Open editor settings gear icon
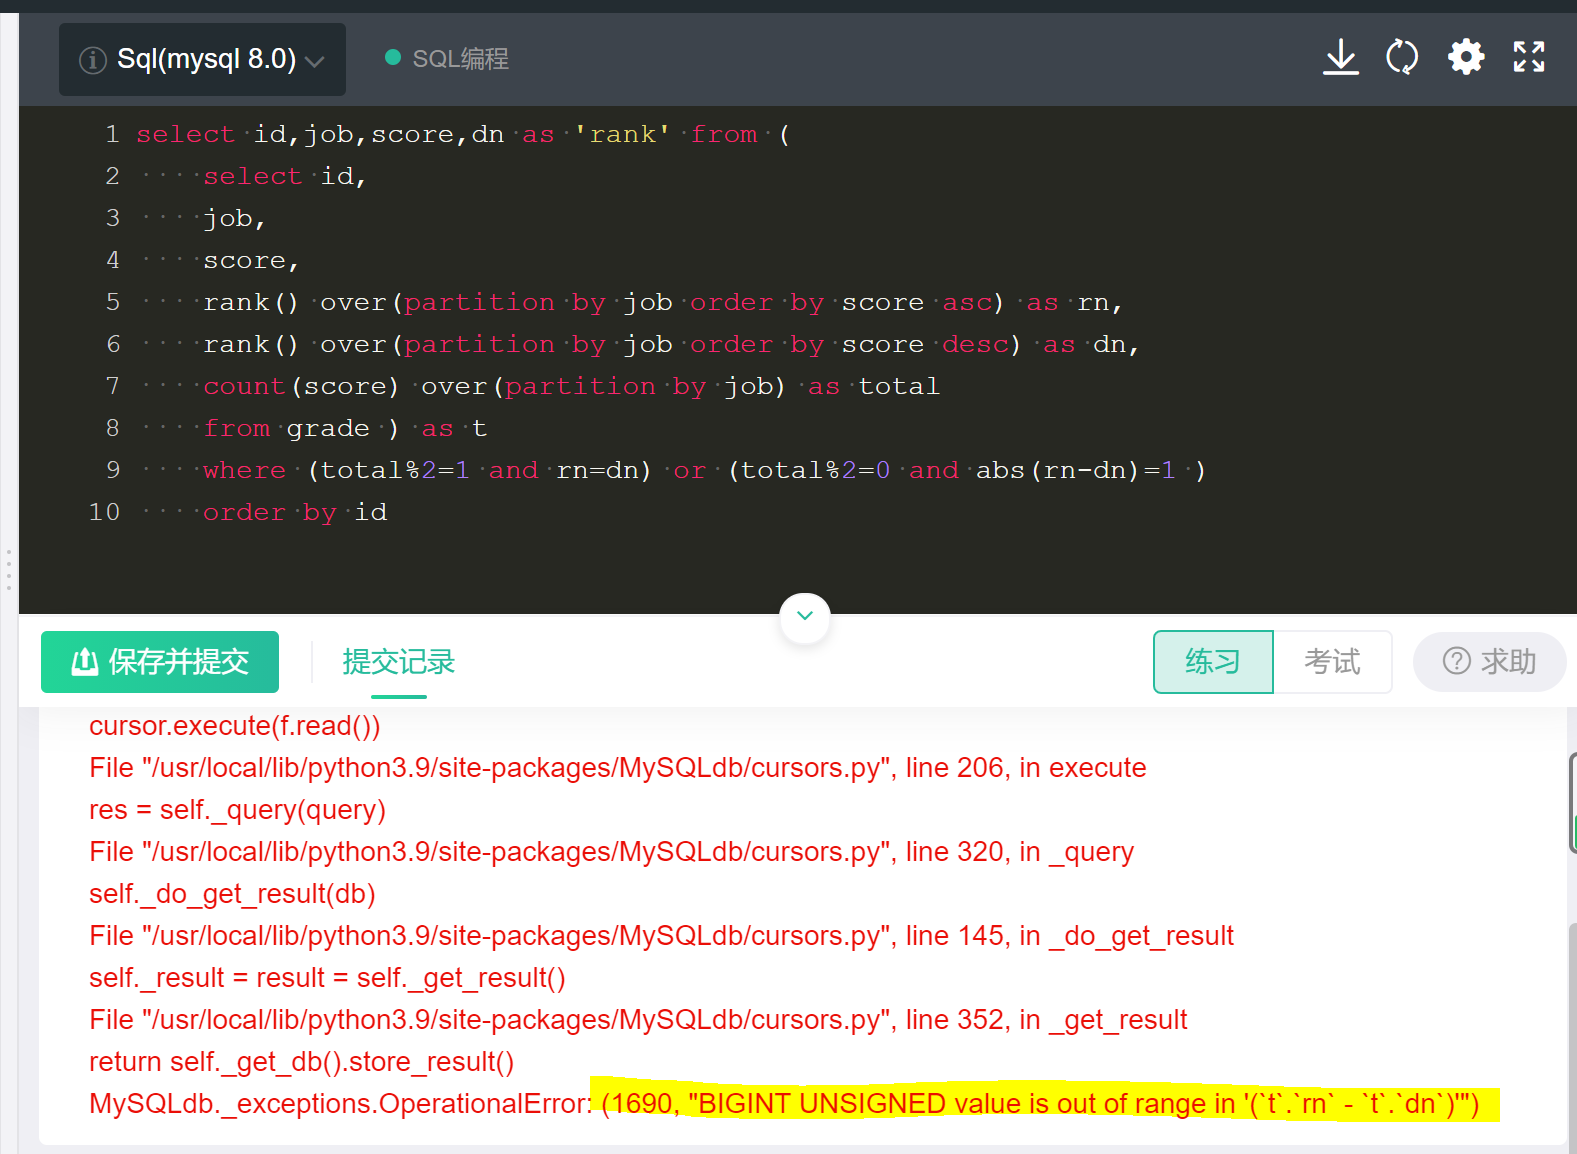The image size is (1577, 1154). (1466, 57)
